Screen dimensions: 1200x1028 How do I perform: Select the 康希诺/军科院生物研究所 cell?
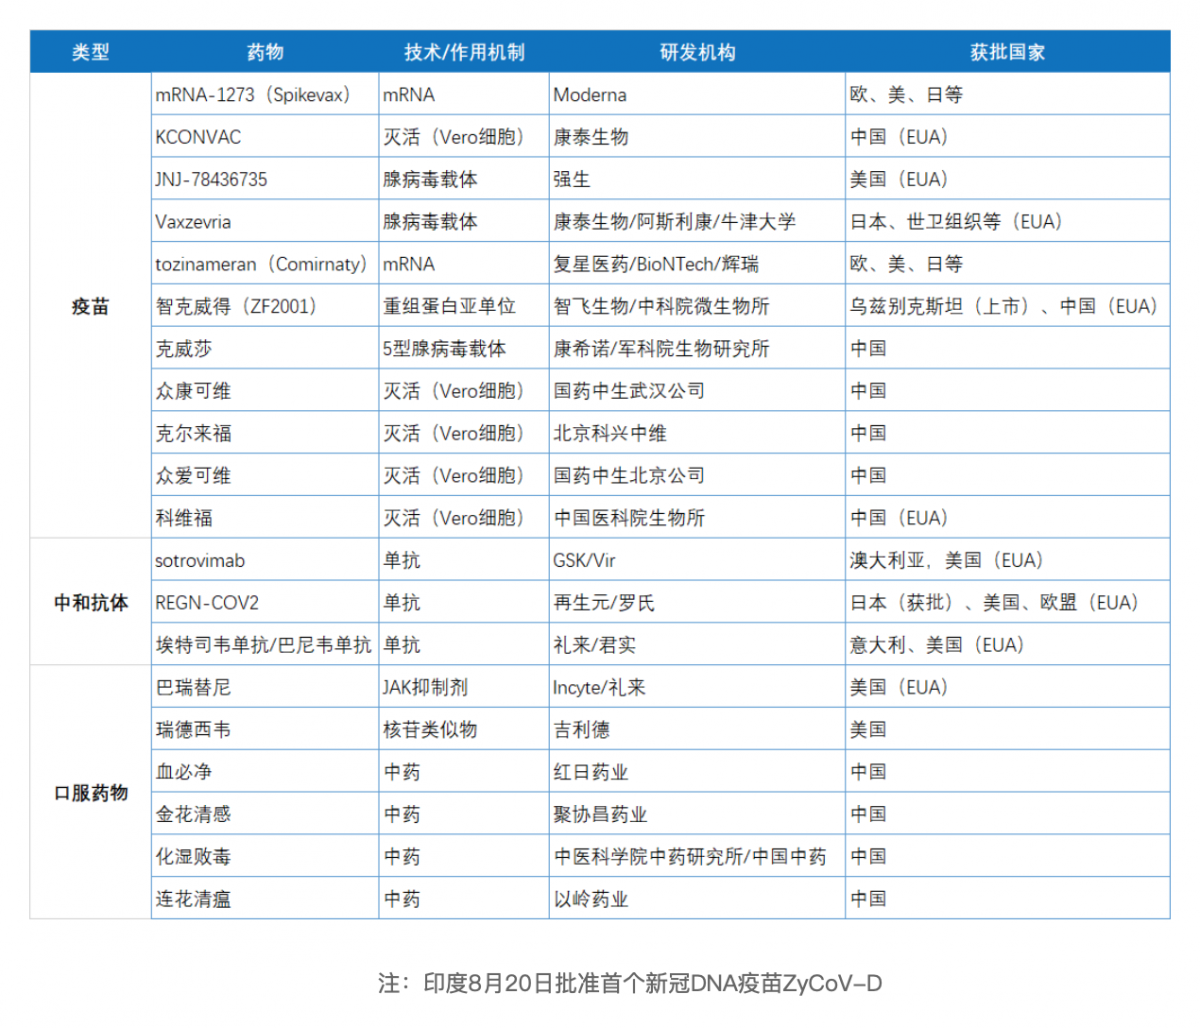[697, 348]
